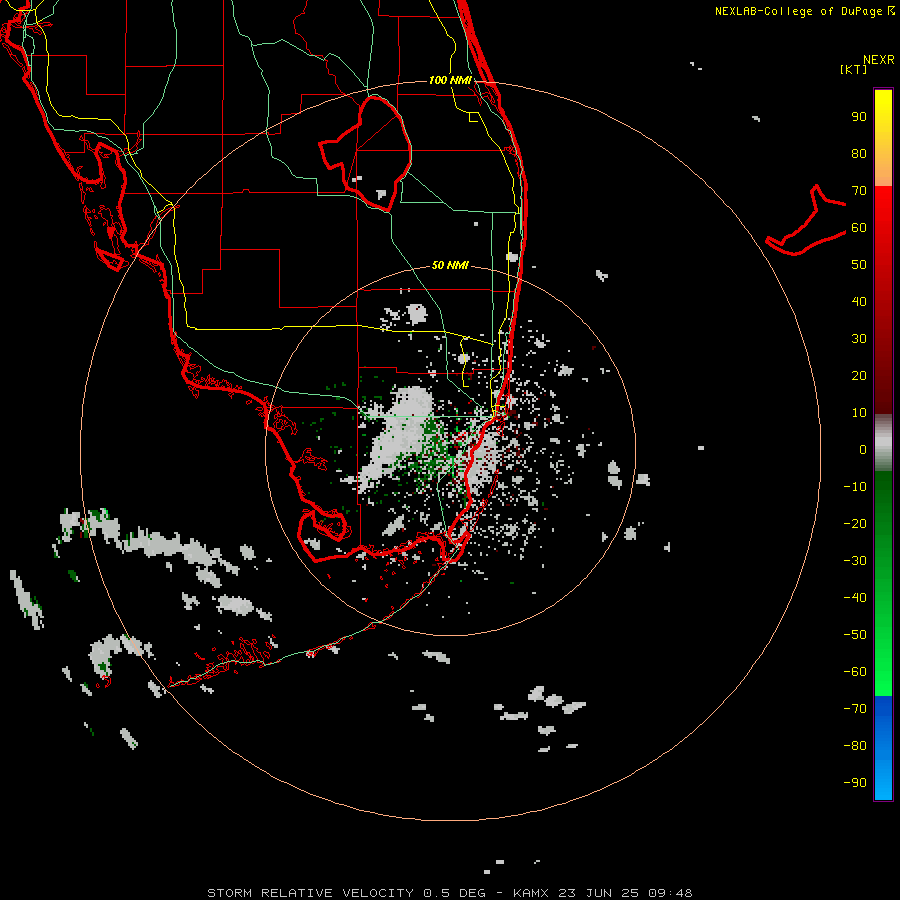Click the -30 value on the velocity scale
This screenshot has width=900, height=900.
pyautogui.click(x=855, y=561)
